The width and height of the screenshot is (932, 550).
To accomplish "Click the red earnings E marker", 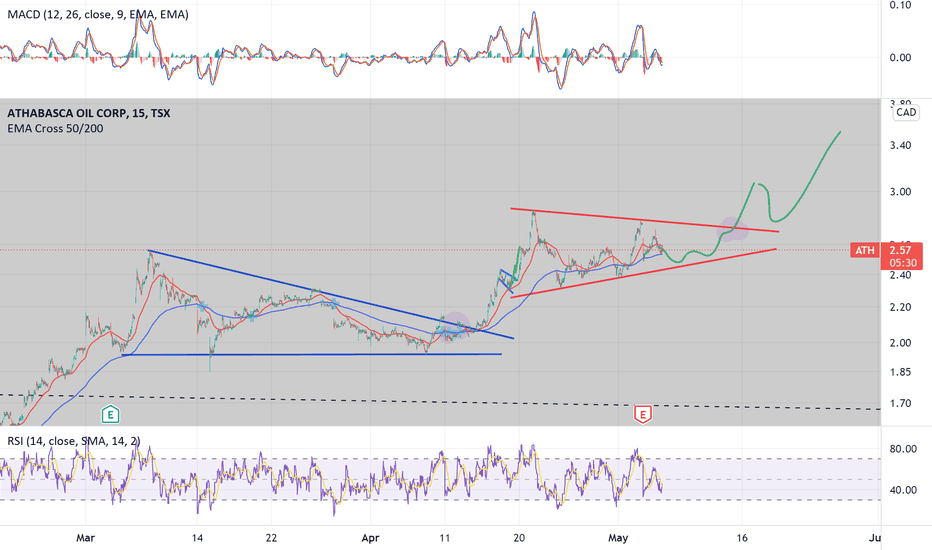I will click(x=643, y=414).
